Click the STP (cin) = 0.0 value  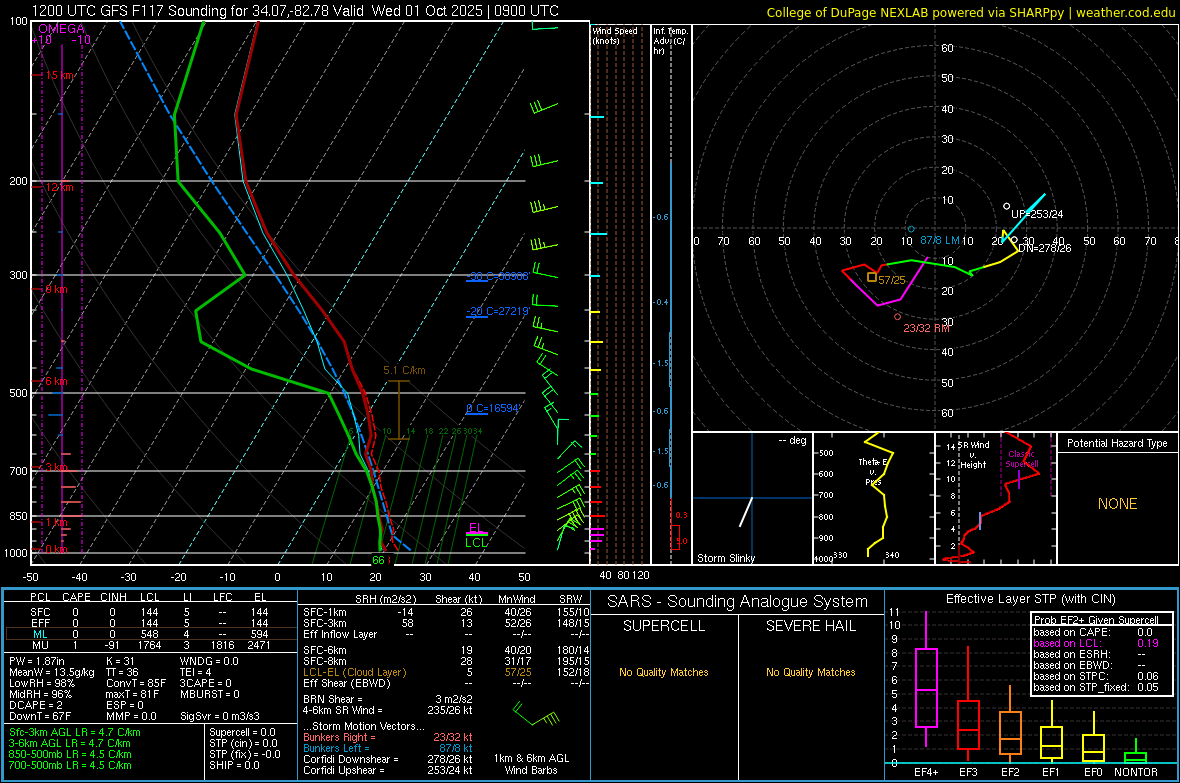[x=243, y=743]
